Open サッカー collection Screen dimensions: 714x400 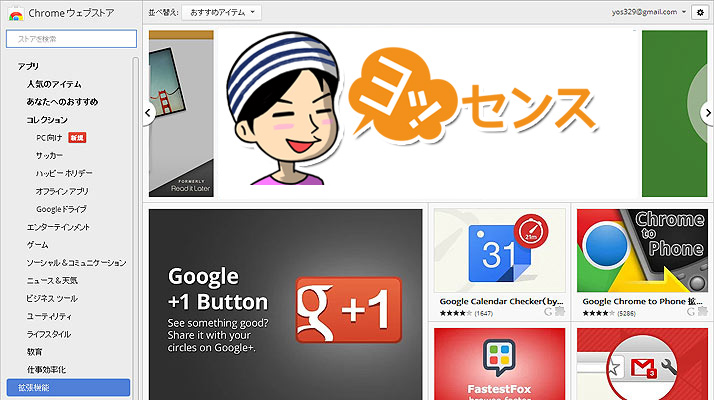[x=49, y=156]
